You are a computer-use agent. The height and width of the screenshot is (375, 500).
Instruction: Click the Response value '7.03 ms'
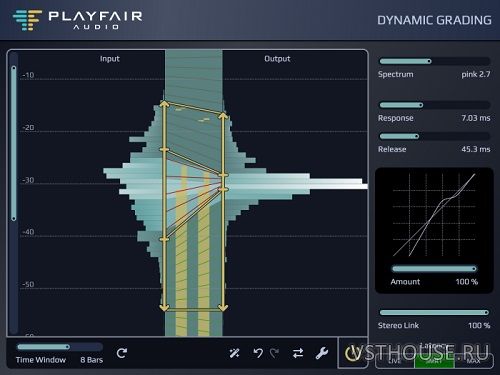point(476,118)
